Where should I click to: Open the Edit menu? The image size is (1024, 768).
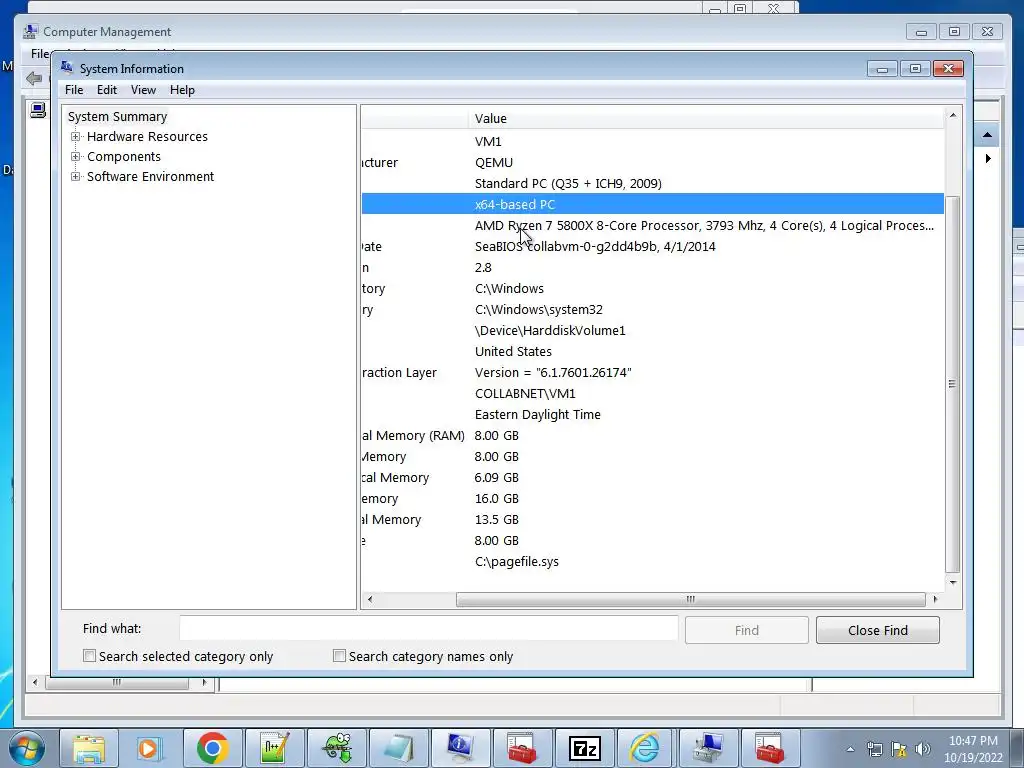click(106, 90)
